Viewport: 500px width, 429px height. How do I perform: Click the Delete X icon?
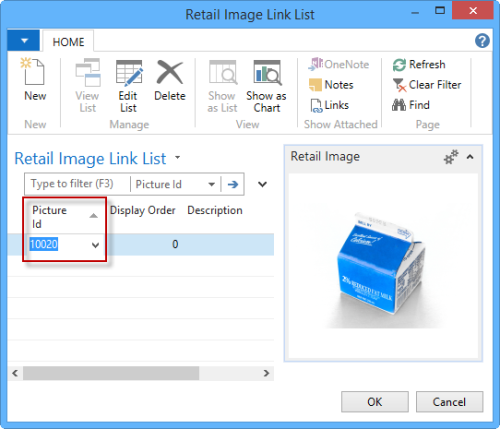tap(170, 72)
